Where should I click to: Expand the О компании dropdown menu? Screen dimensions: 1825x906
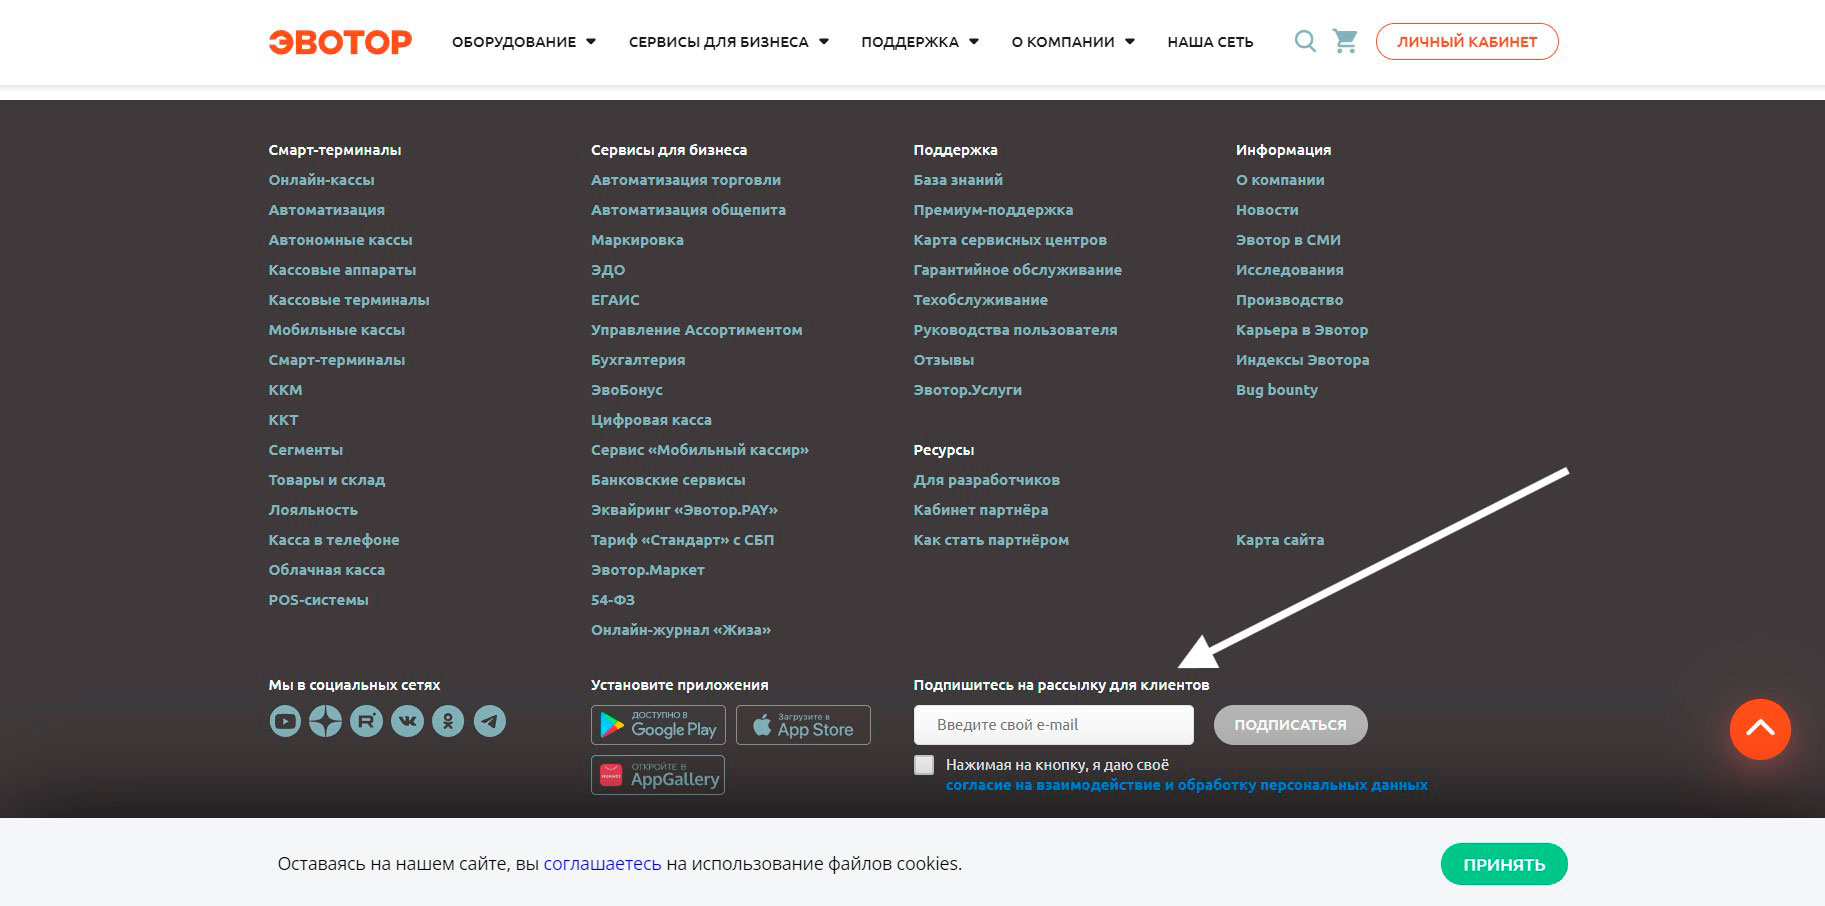pyautogui.click(x=1073, y=42)
